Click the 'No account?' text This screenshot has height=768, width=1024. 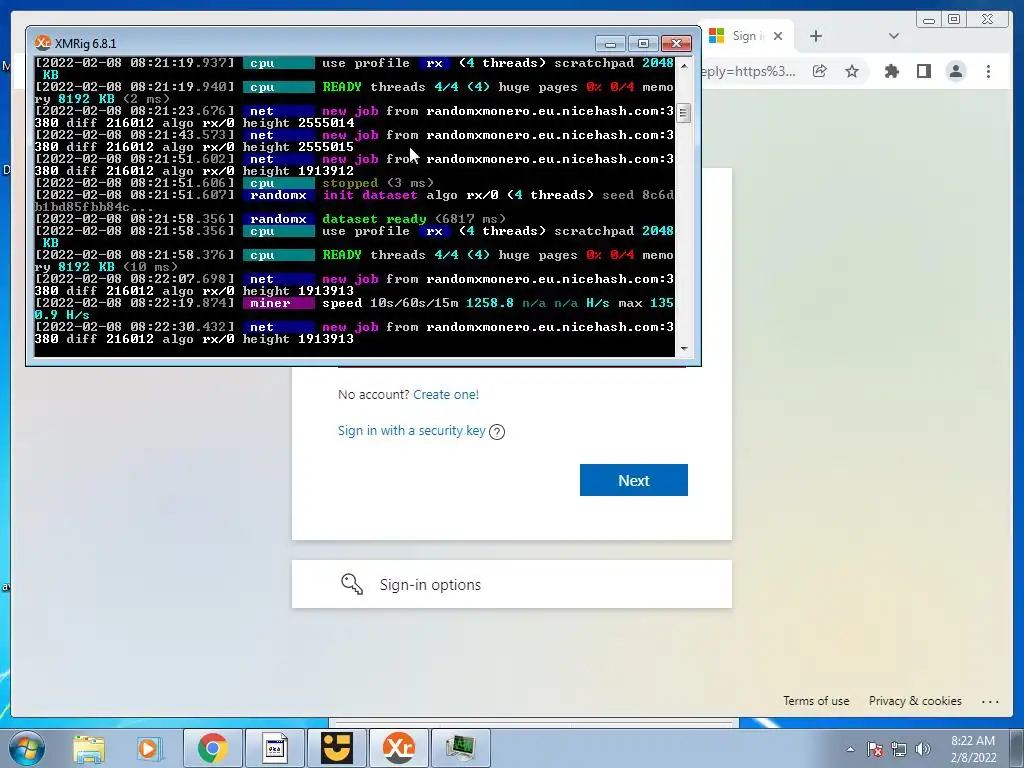click(x=374, y=394)
